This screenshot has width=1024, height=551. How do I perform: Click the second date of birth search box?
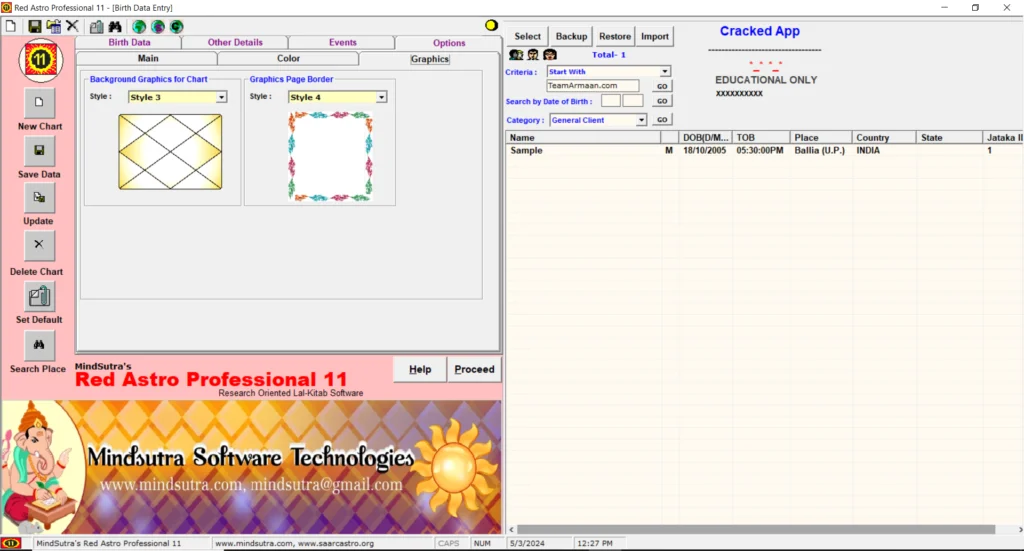633,101
